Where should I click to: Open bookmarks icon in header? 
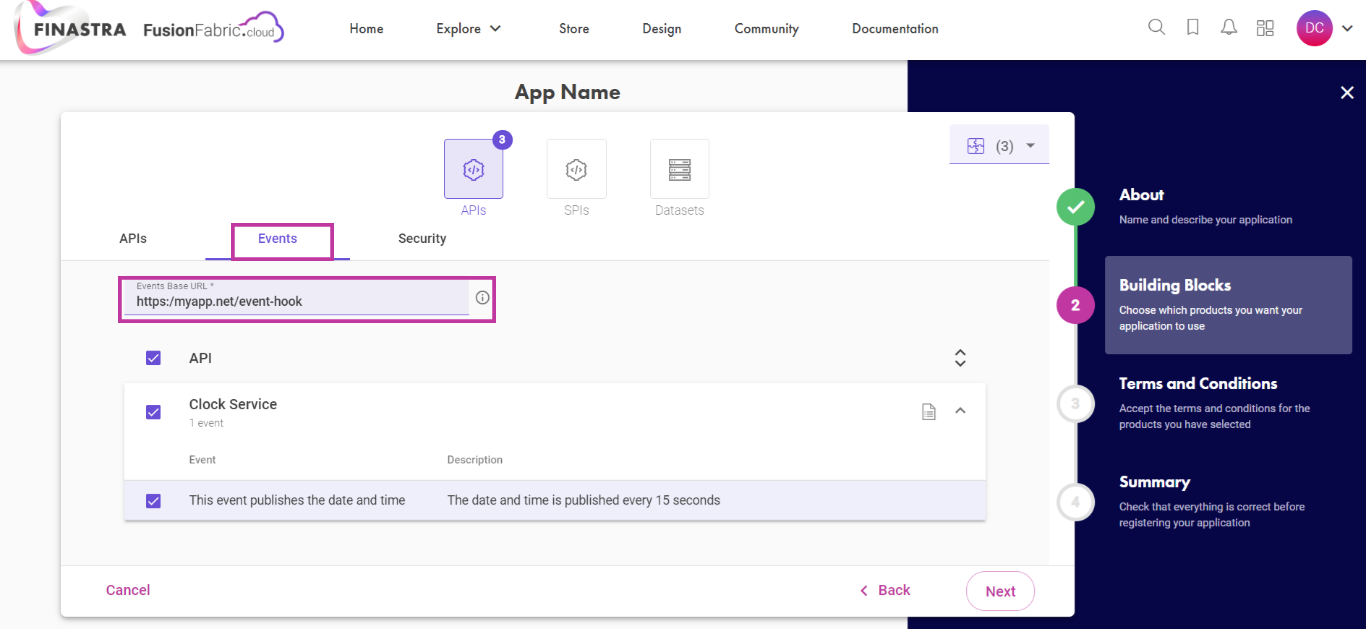[1192, 28]
